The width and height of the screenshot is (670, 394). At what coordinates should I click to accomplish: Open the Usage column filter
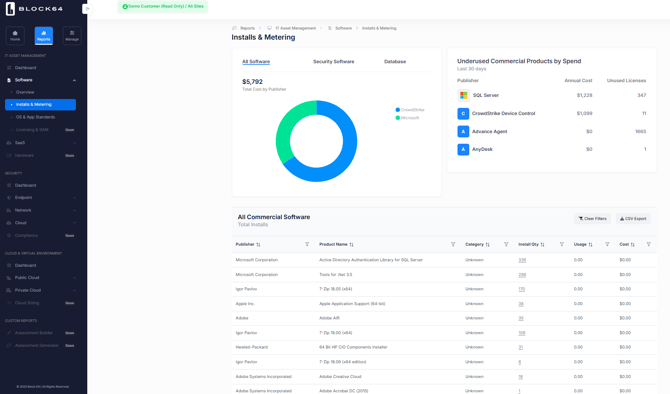607,244
